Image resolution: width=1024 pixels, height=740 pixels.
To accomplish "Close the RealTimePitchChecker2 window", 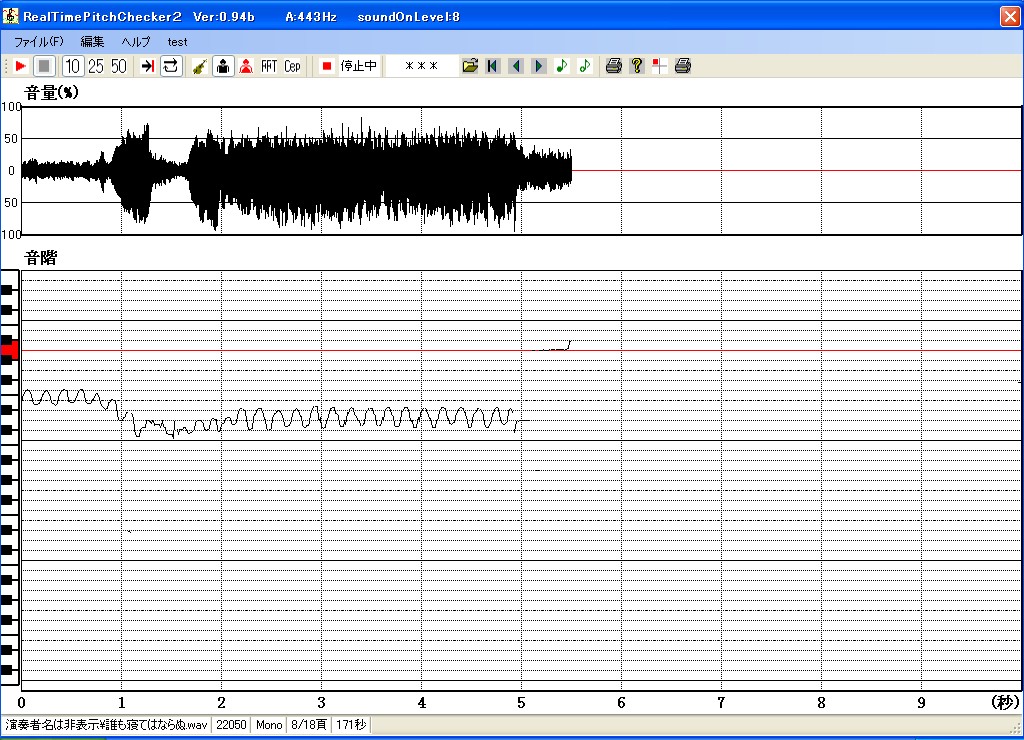I will (x=1010, y=16).
